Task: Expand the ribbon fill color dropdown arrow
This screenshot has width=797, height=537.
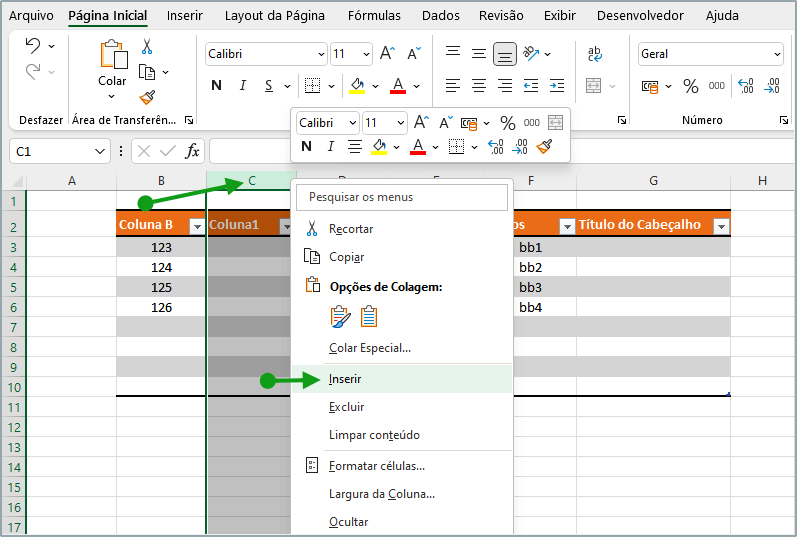Action: pyautogui.click(x=376, y=86)
